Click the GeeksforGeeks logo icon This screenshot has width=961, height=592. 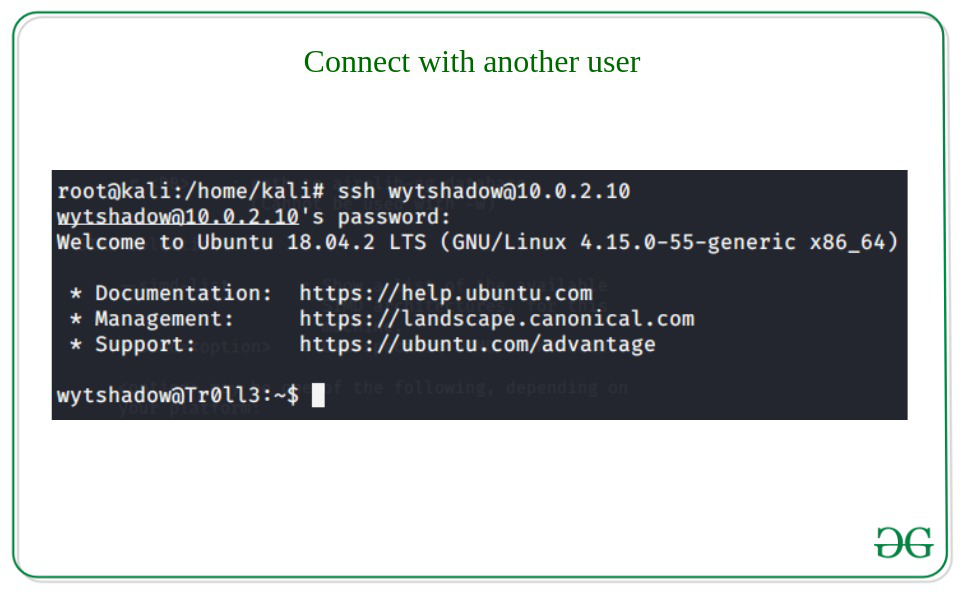tap(904, 543)
